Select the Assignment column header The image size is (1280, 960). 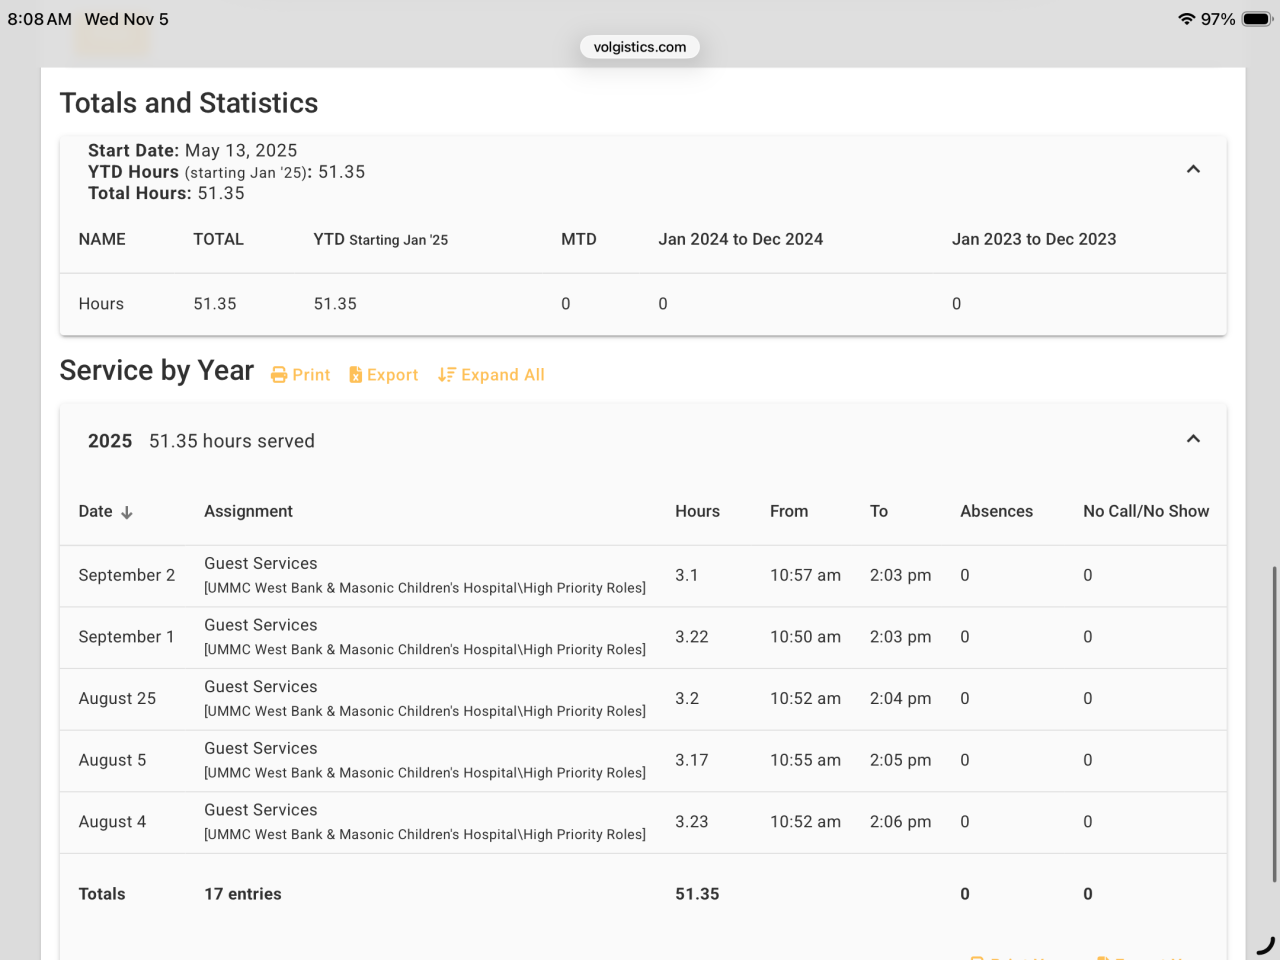coord(248,511)
